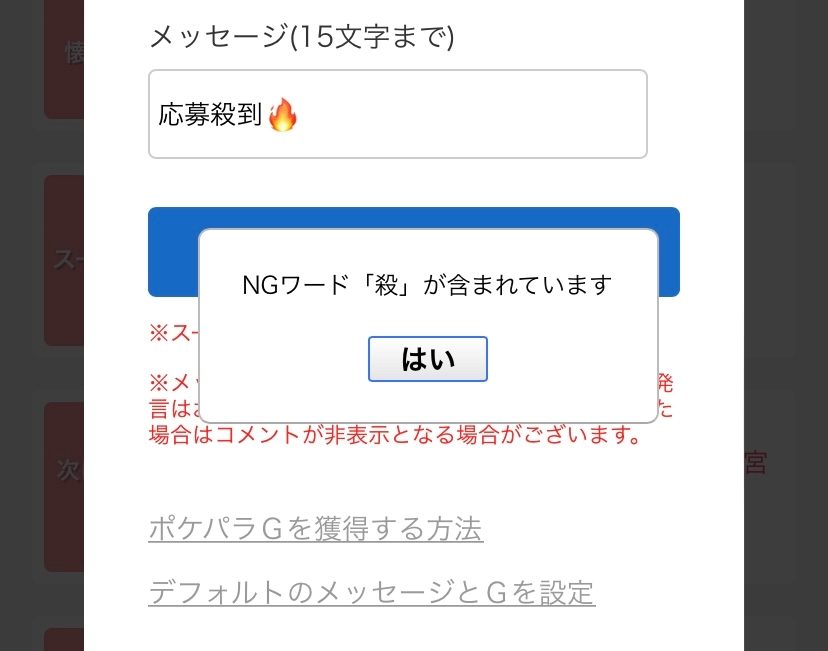
Task: Open the デフォルトのメッセージとGを設定 link
Action: click(371, 593)
